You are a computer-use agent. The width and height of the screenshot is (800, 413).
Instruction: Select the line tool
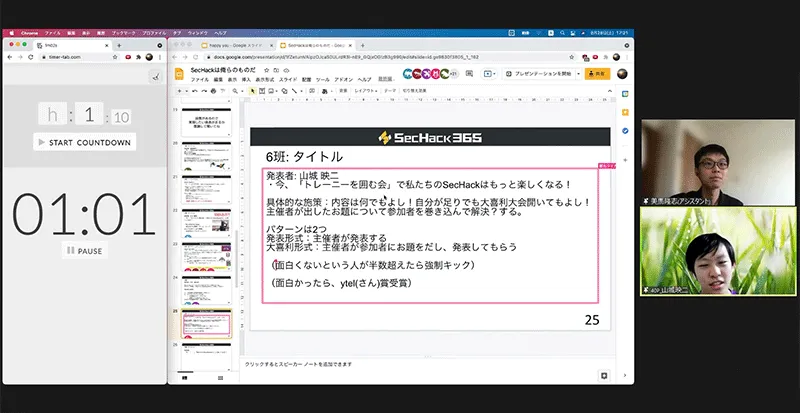pos(294,91)
